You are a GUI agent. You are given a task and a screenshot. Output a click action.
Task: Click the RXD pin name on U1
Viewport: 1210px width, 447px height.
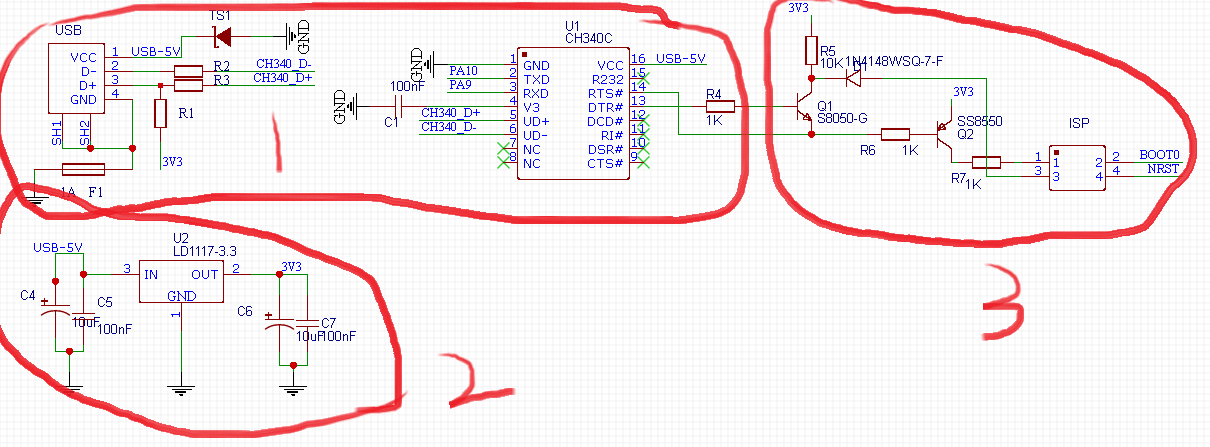tap(537, 93)
